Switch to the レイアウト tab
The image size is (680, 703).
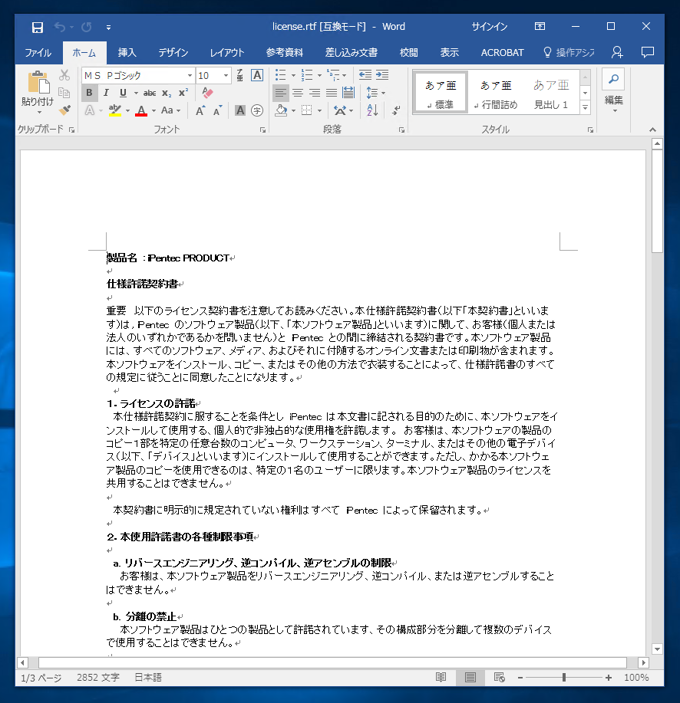[x=227, y=53]
